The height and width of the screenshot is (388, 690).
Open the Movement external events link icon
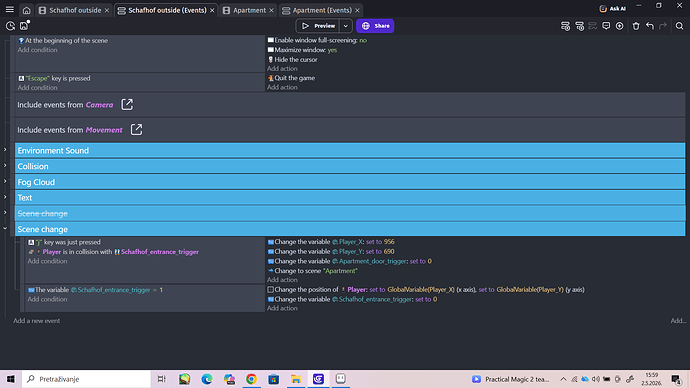click(x=136, y=130)
